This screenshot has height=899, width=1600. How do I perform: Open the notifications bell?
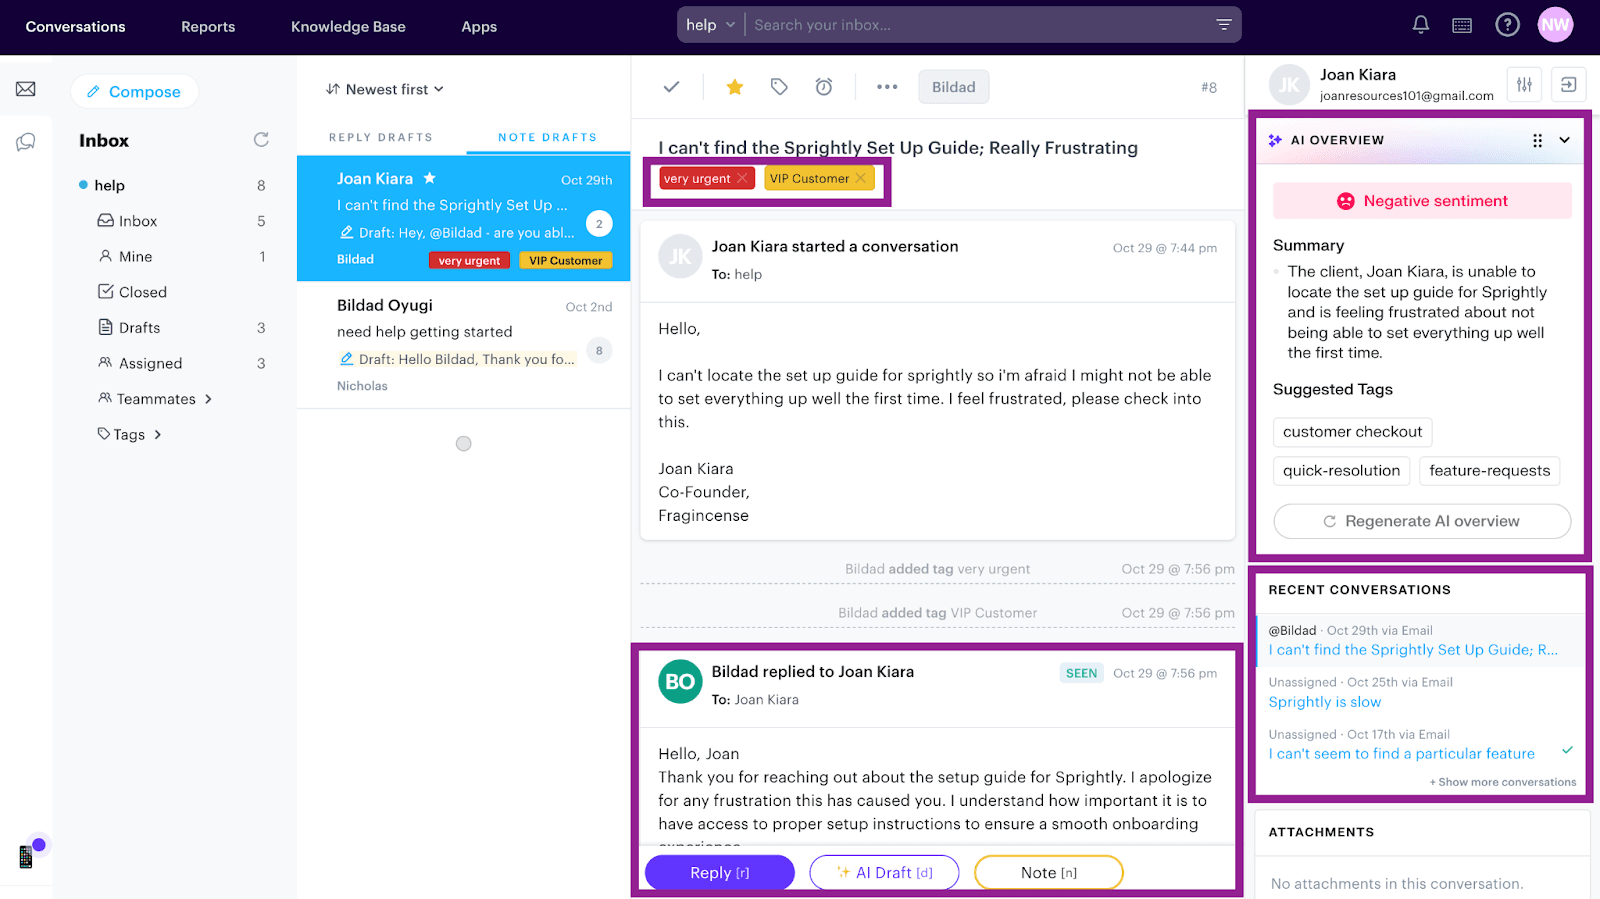(x=1420, y=25)
